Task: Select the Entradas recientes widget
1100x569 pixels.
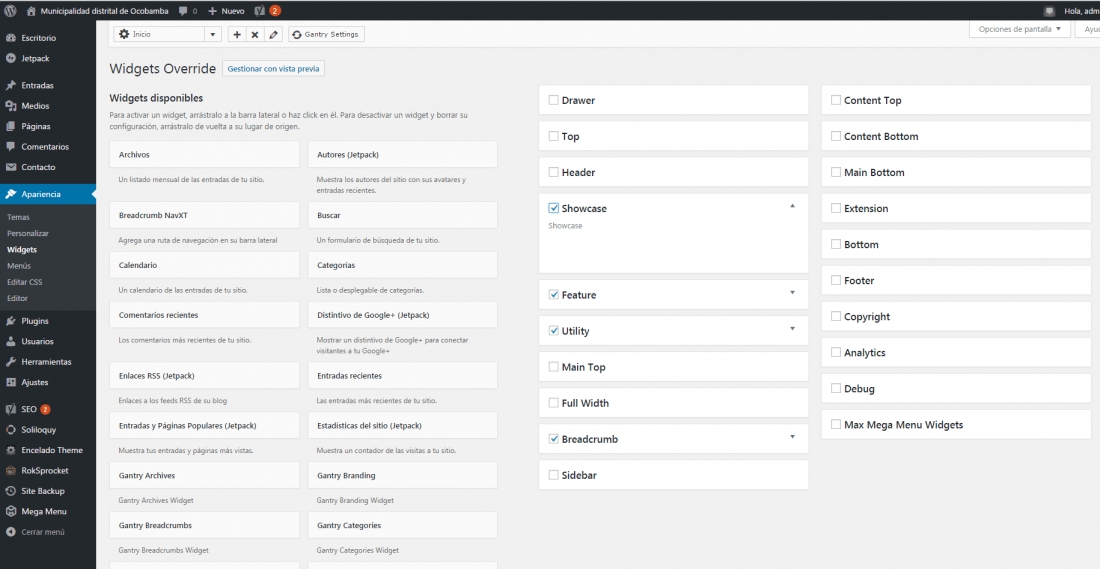Action: (x=403, y=376)
